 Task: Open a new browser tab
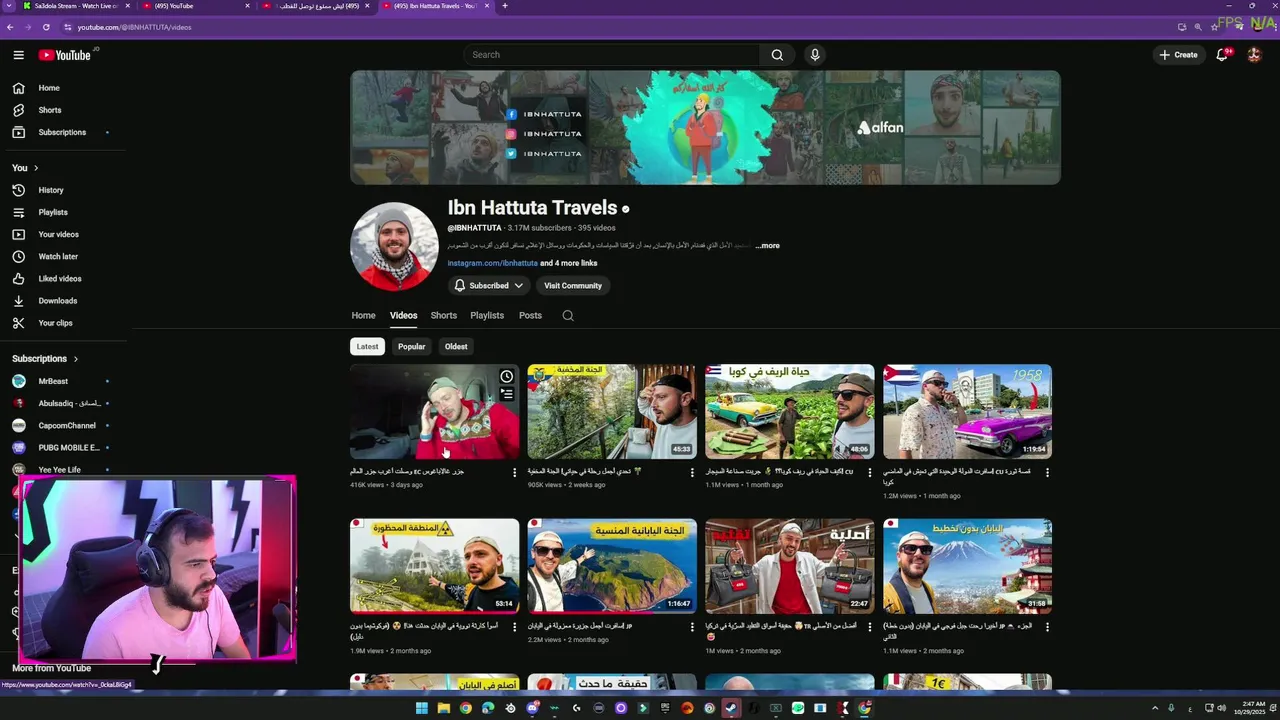tap(504, 6)
